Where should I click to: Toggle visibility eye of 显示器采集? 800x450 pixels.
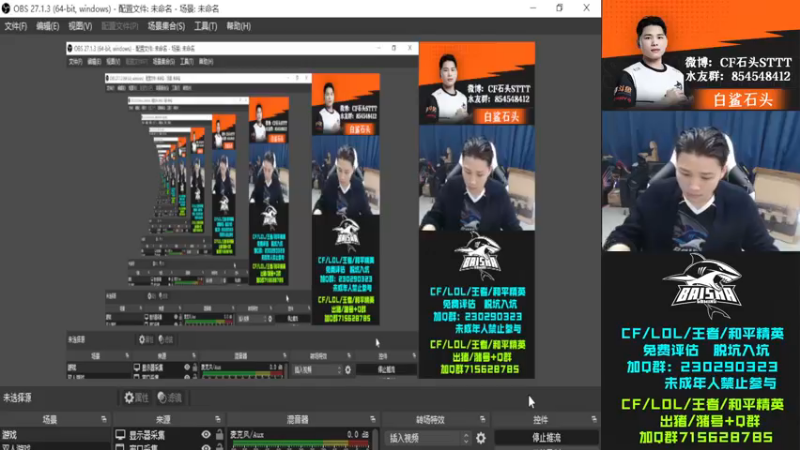click(206, 435)
